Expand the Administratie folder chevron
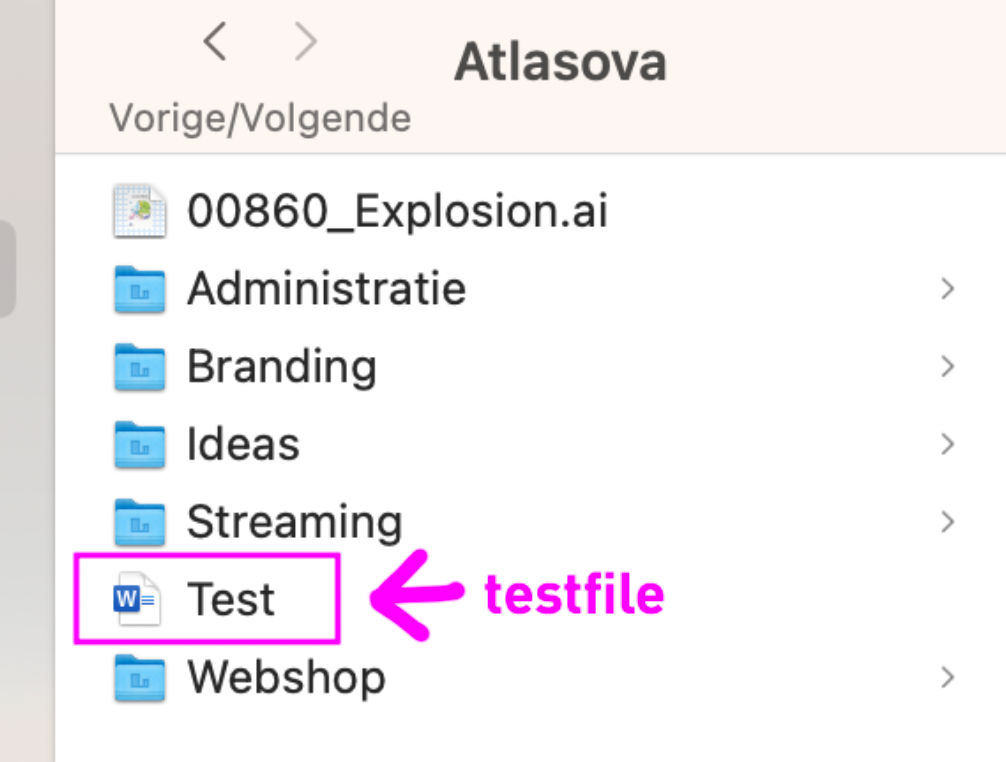Screen dimensions: 1006x762 click(947, 289)
